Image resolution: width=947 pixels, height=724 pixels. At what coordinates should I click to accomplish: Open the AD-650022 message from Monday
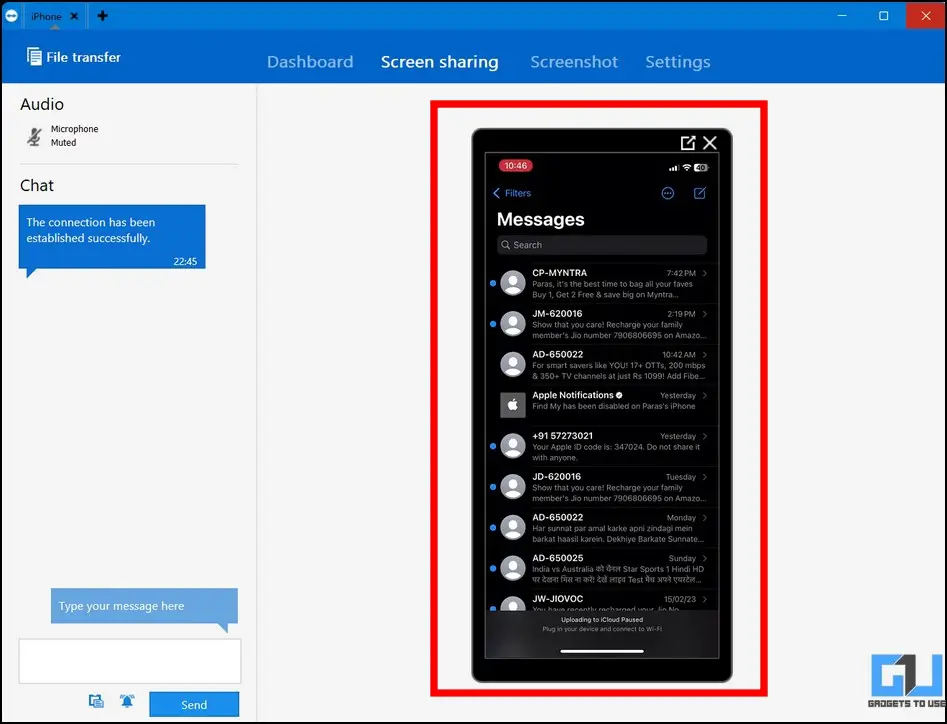click(602, 528)
